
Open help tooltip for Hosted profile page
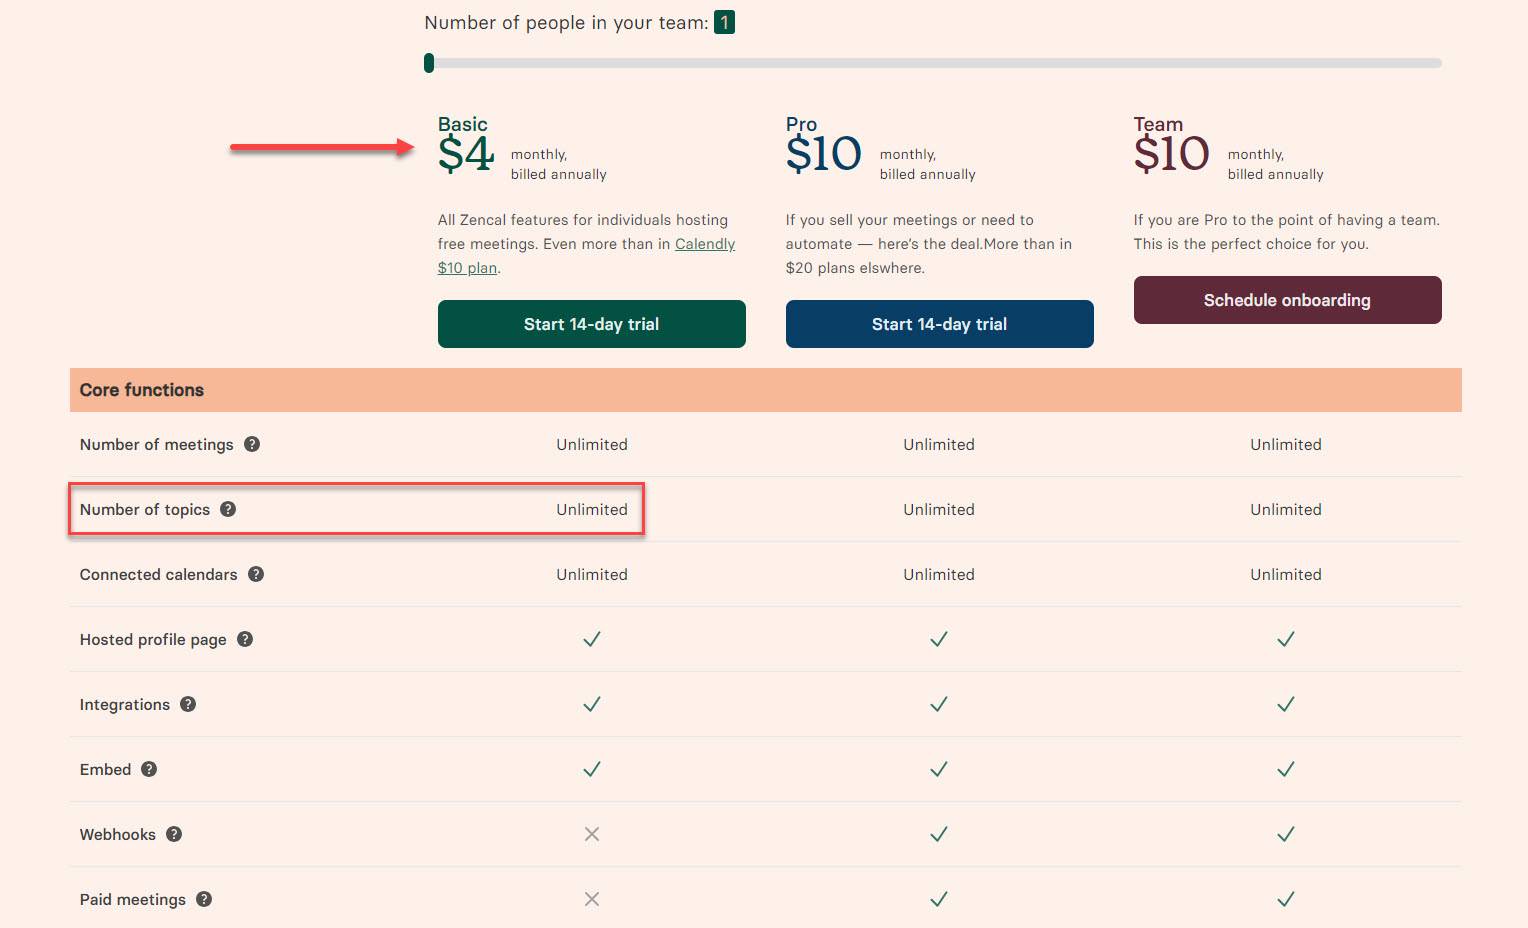click(x=244, y=639)
